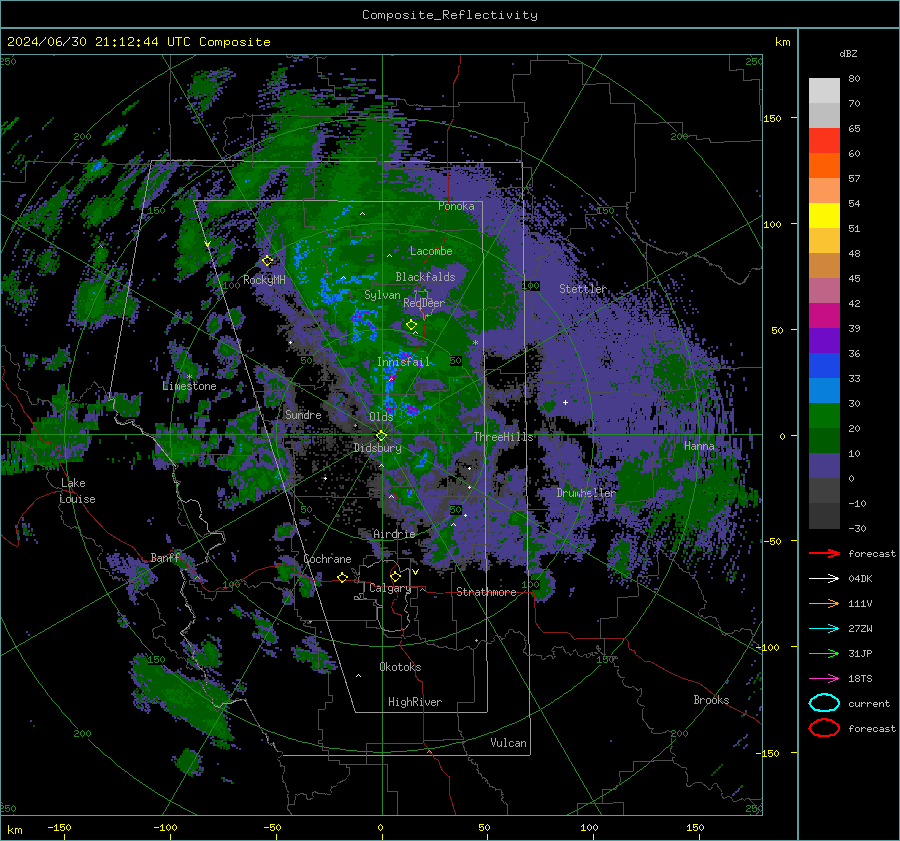The width and height of the screenshot is (900, 841).
Task: Click radar-center yellow diamond above Didsbury
Action: click(x=381, y=436)
